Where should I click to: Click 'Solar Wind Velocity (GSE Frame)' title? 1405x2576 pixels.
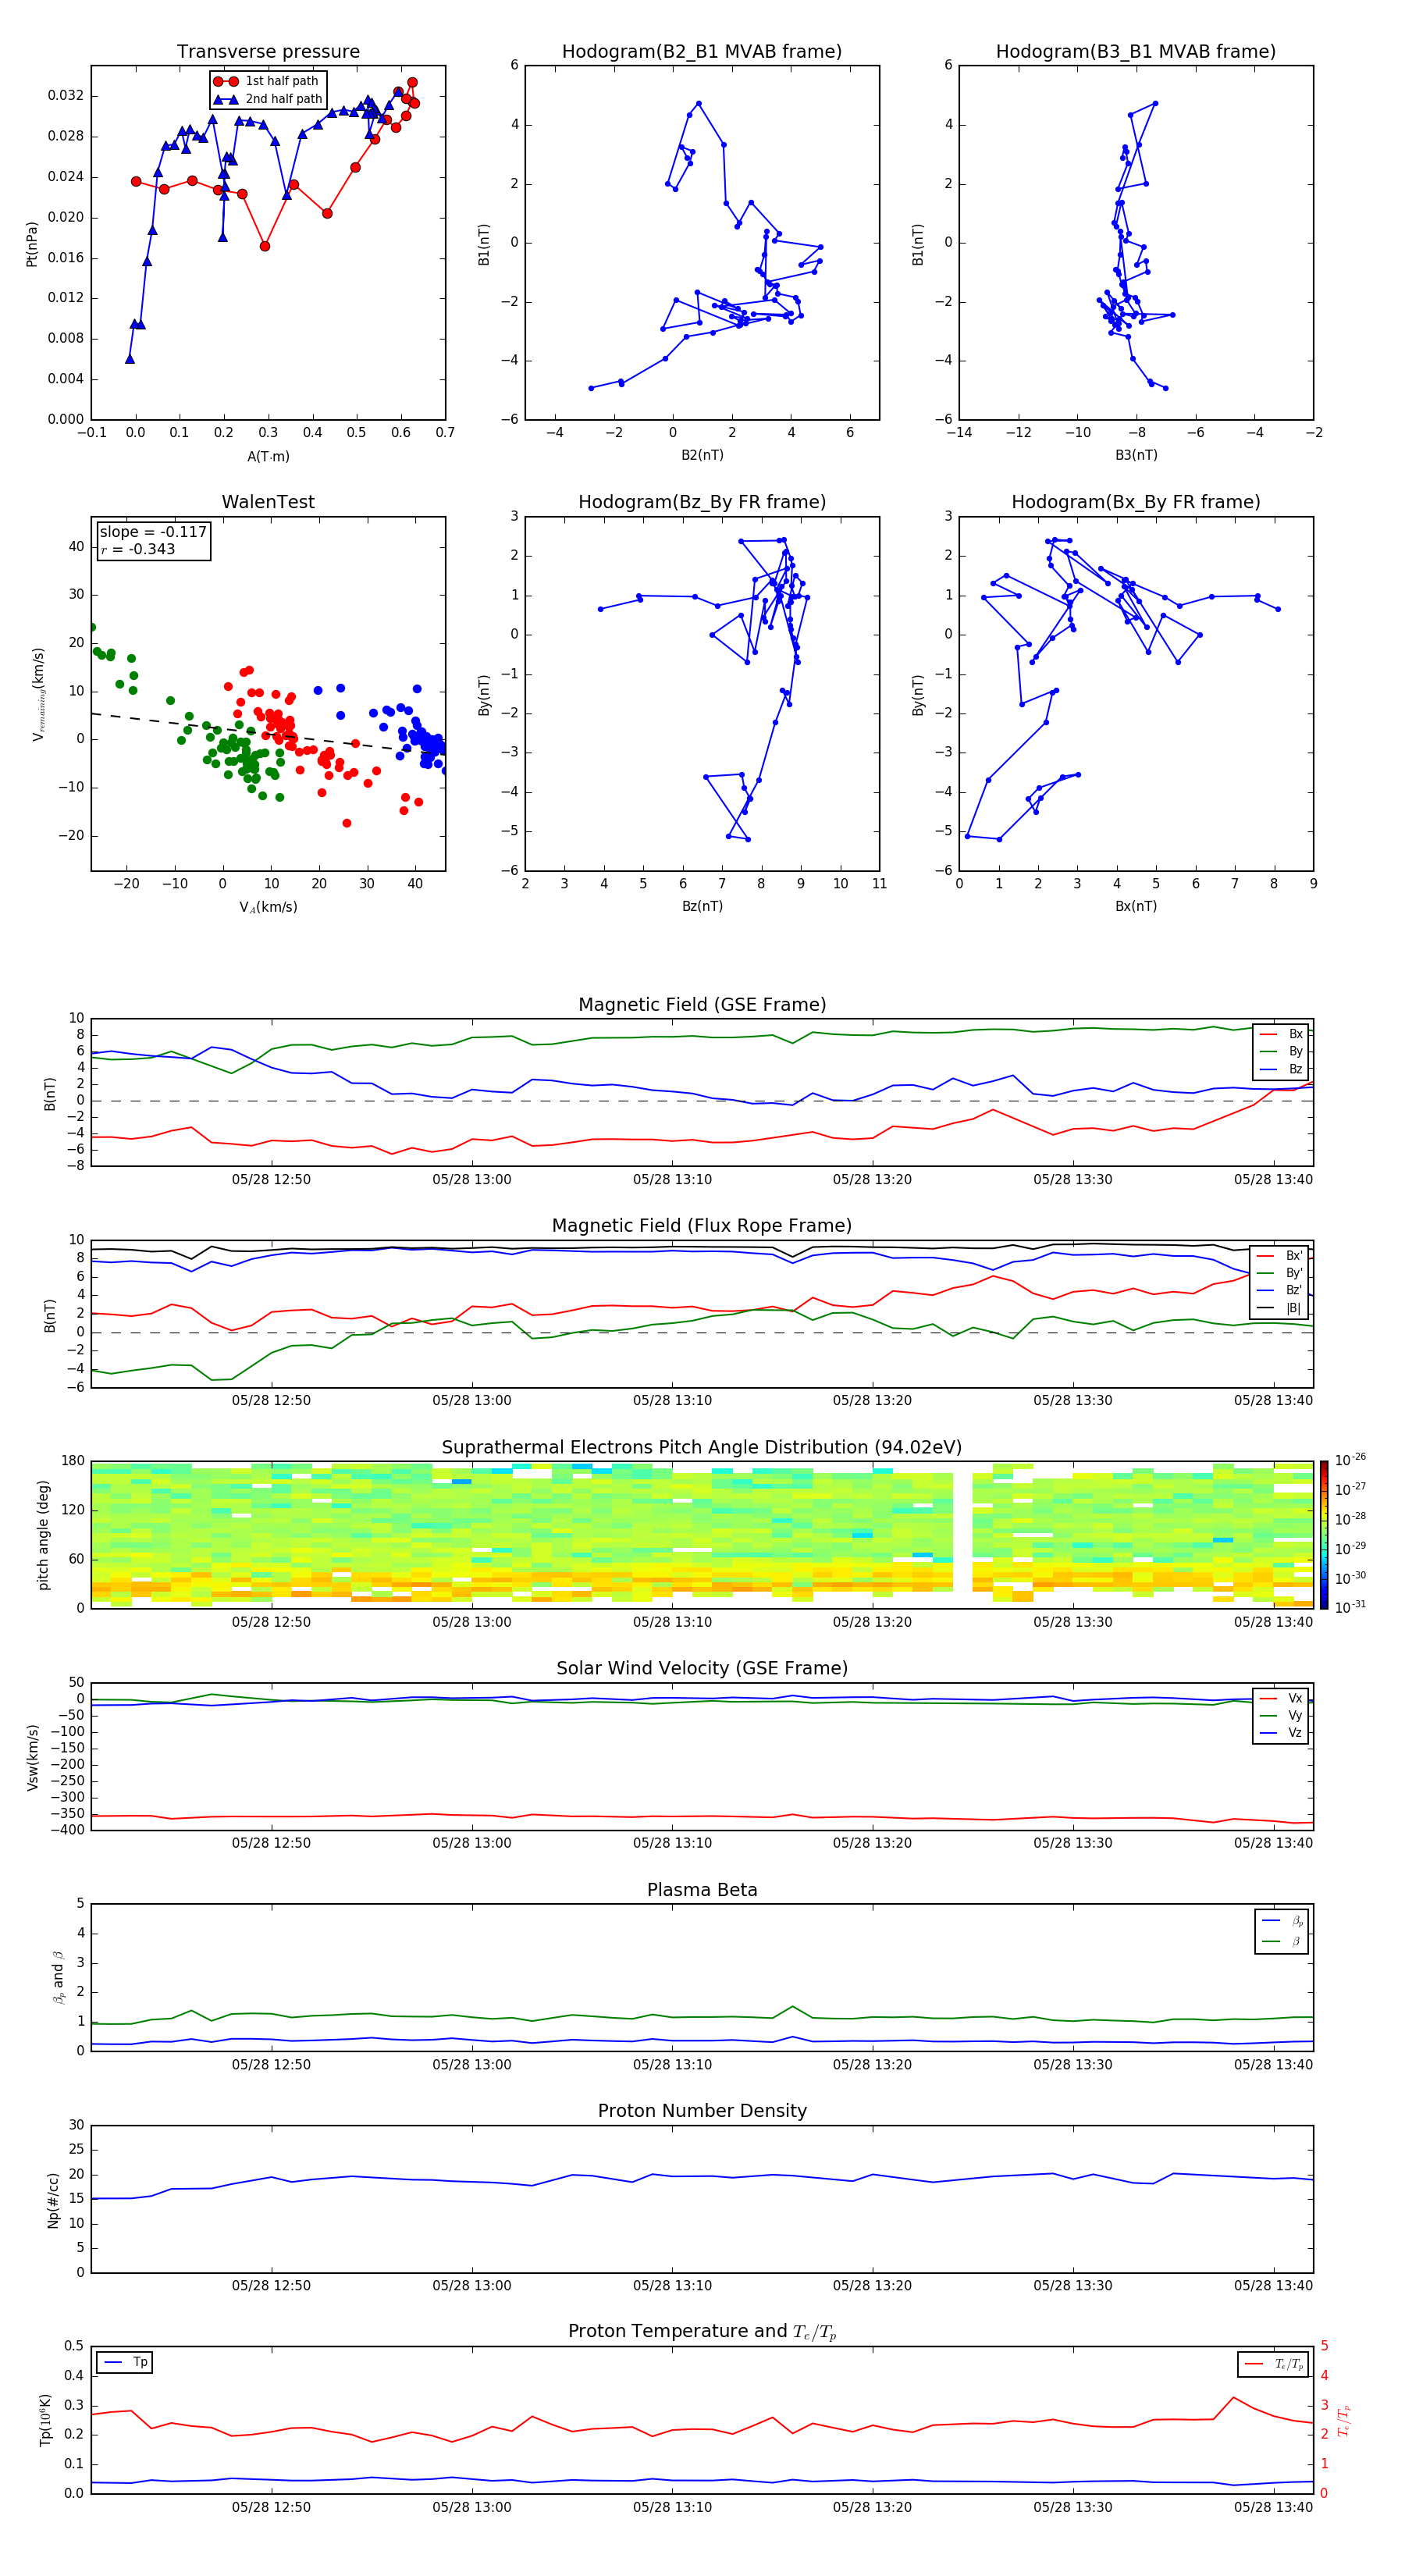(x=702, y=1669)
